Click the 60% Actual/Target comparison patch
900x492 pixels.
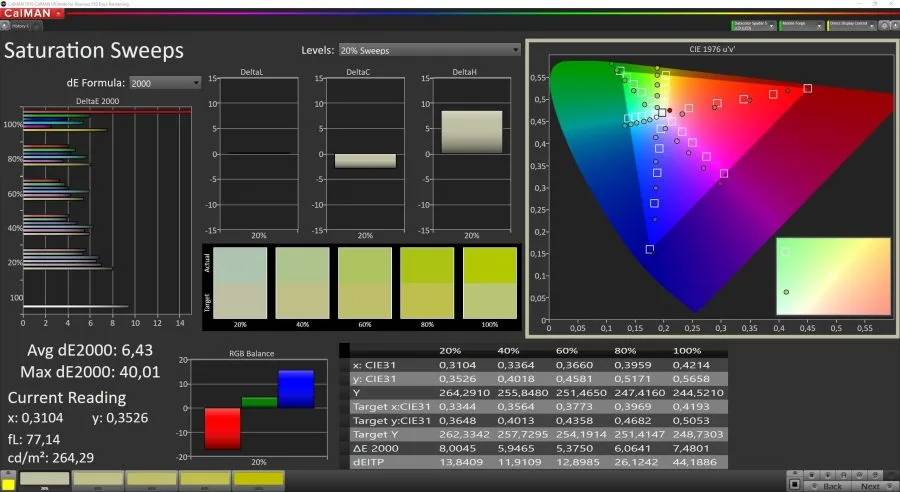click(363, 283)
